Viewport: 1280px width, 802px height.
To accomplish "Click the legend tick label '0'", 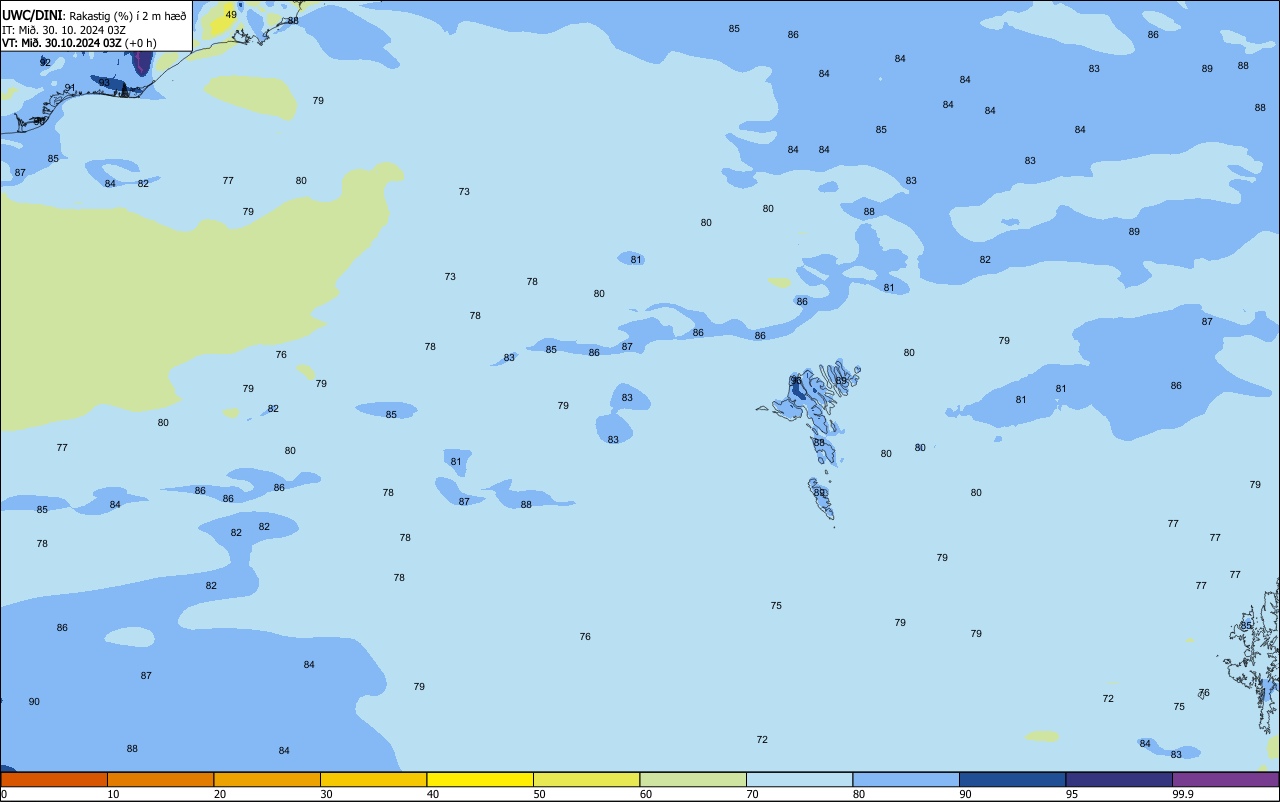I will (4, 794).
